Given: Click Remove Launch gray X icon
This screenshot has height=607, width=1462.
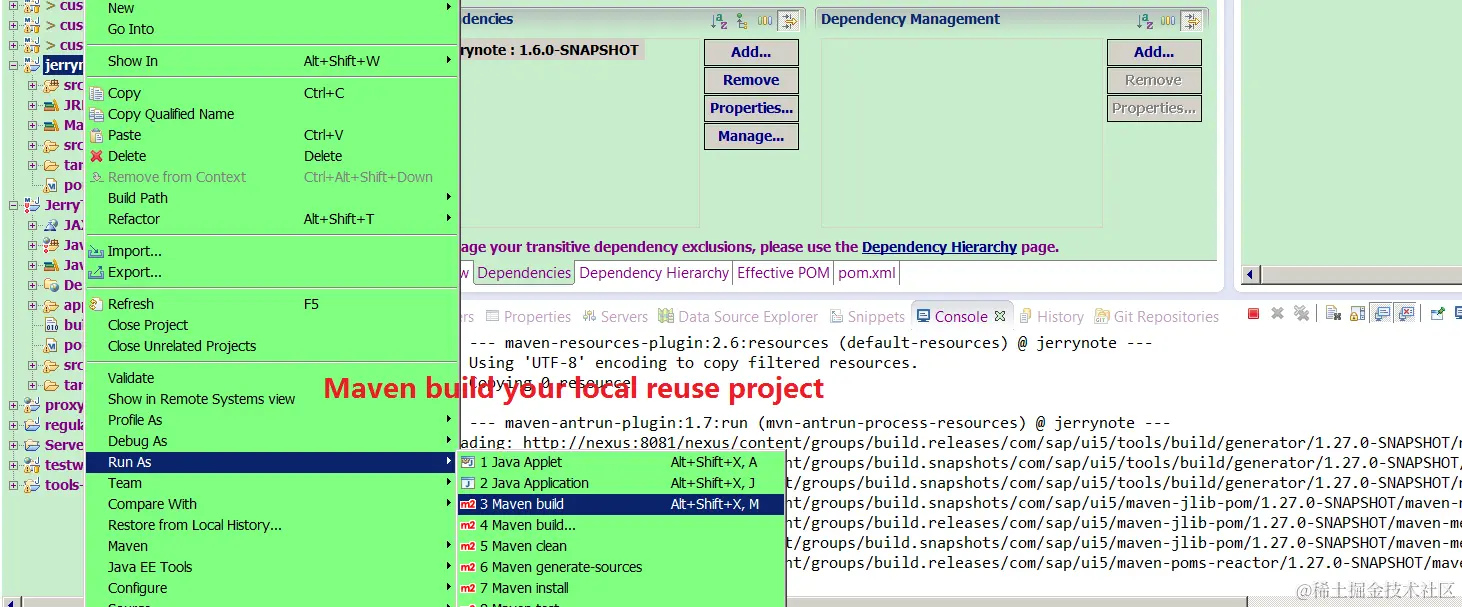Looking at the screenshot, I should (x=1277, y=314).
